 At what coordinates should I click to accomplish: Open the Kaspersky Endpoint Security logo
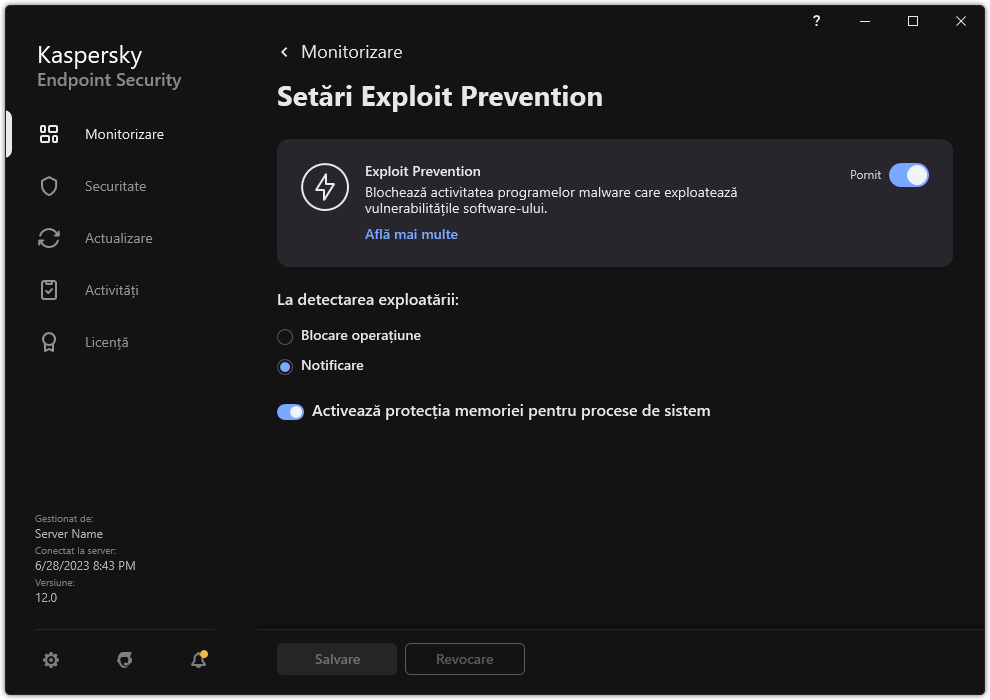coord(108,66)
